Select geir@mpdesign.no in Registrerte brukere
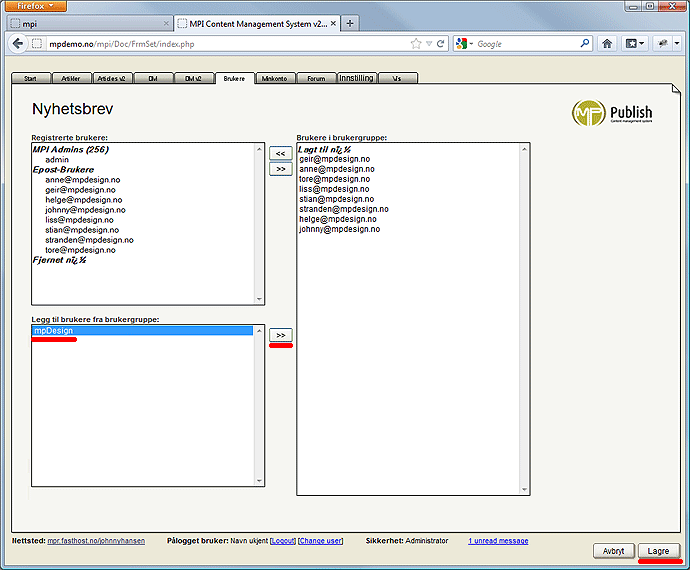The image size is (690, 570). point(81,190)
